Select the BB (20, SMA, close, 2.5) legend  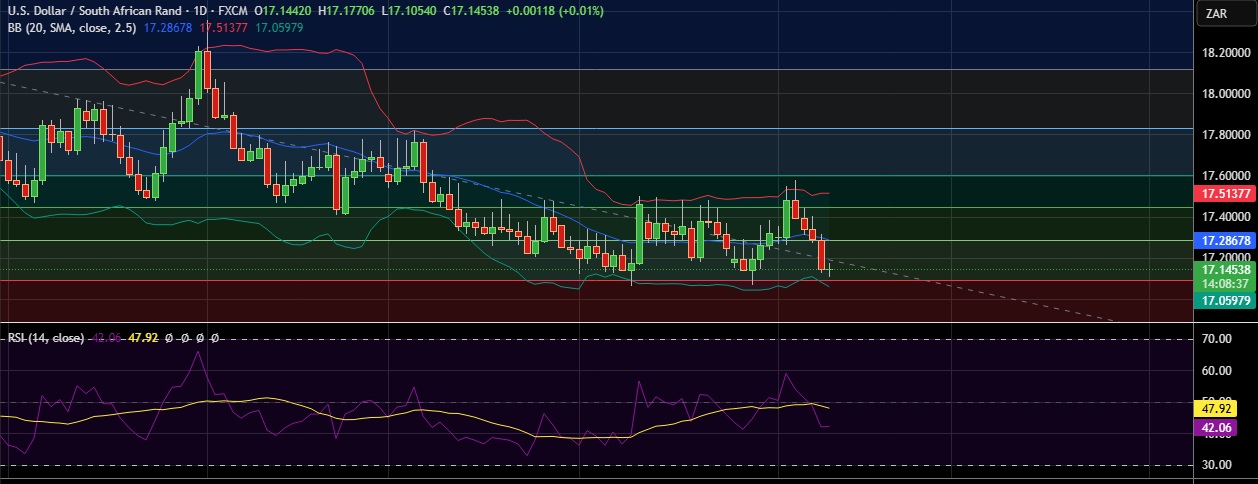point(71,27)
